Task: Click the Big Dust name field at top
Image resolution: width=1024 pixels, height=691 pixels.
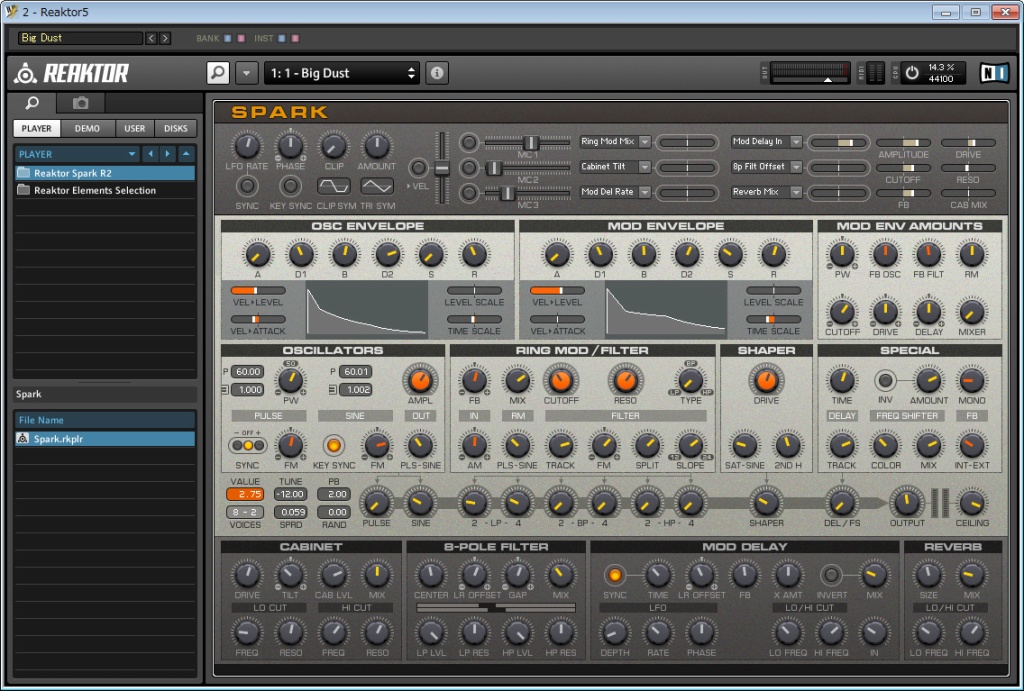Action: pos(80,38)
